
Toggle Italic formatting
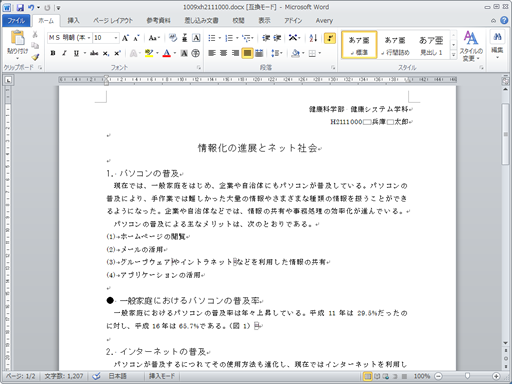64,53
